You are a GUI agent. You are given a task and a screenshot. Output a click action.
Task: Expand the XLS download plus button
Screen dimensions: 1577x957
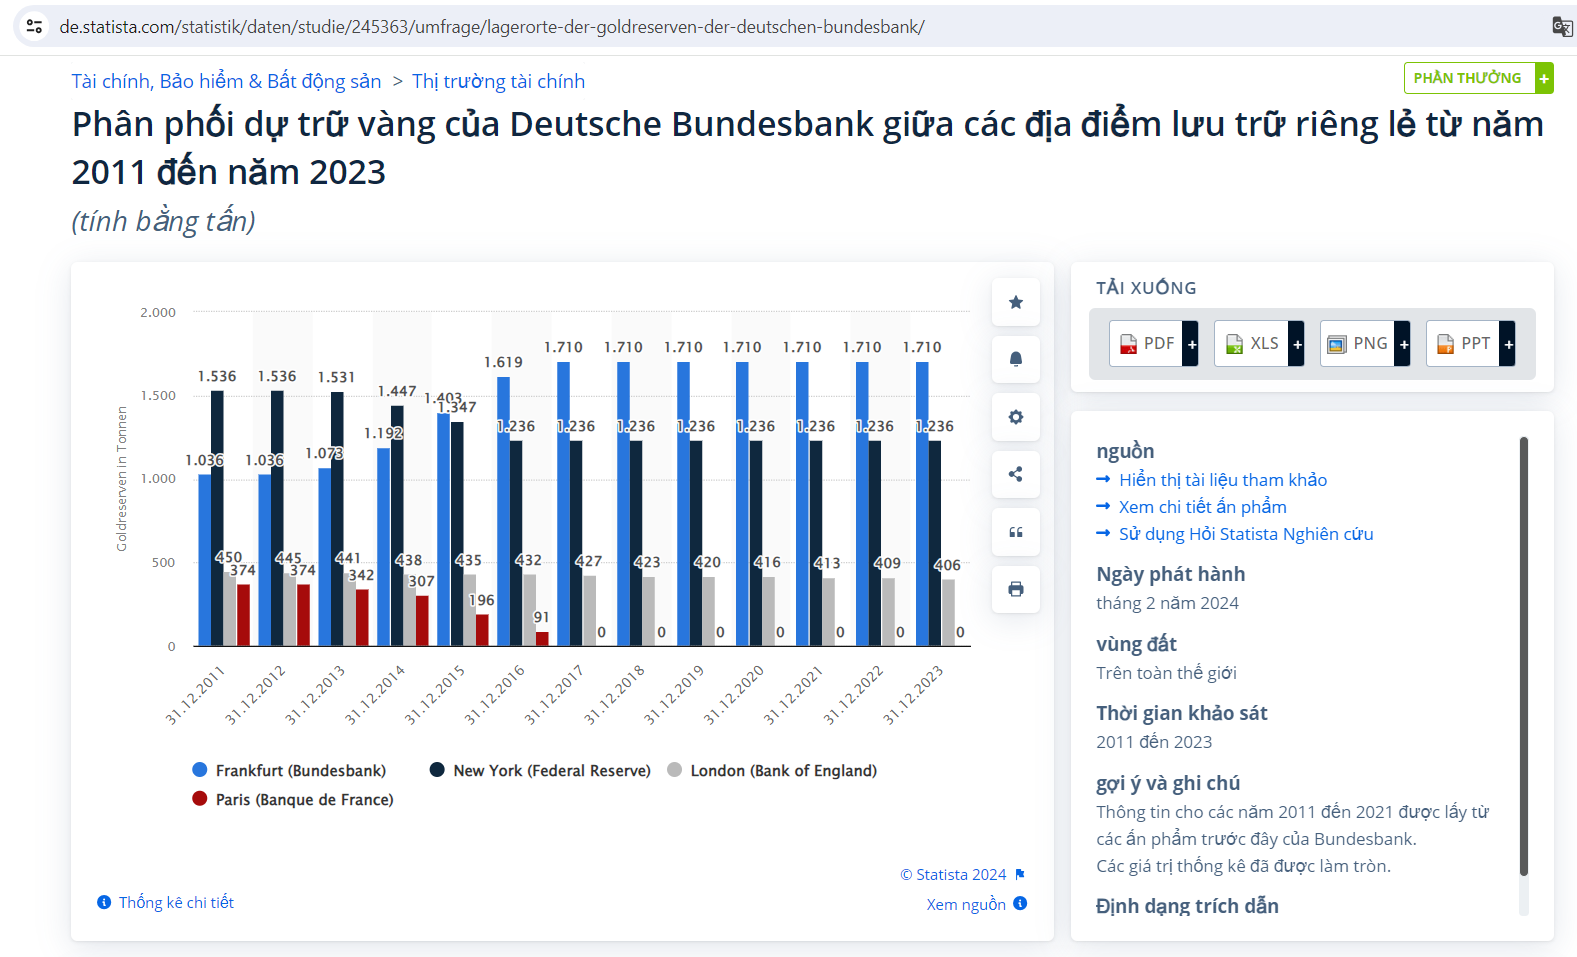[1297, 344]
